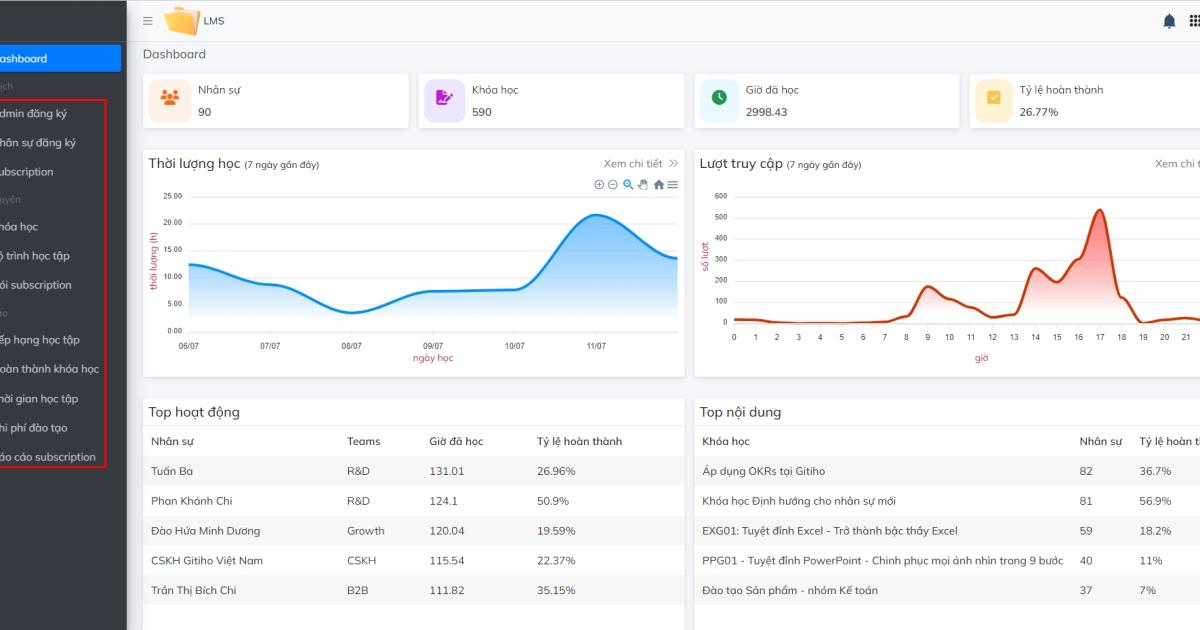Click the peak at hour 17 on chart

pyautogui.click(x=1100, y=211)
